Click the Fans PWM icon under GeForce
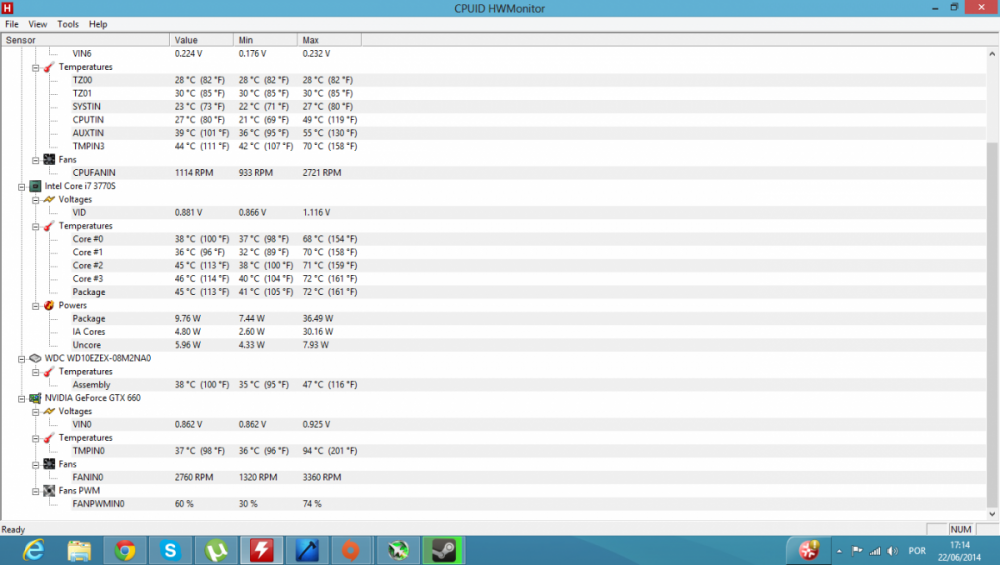This screenshot has height=565, width=1000. (49, 491)
